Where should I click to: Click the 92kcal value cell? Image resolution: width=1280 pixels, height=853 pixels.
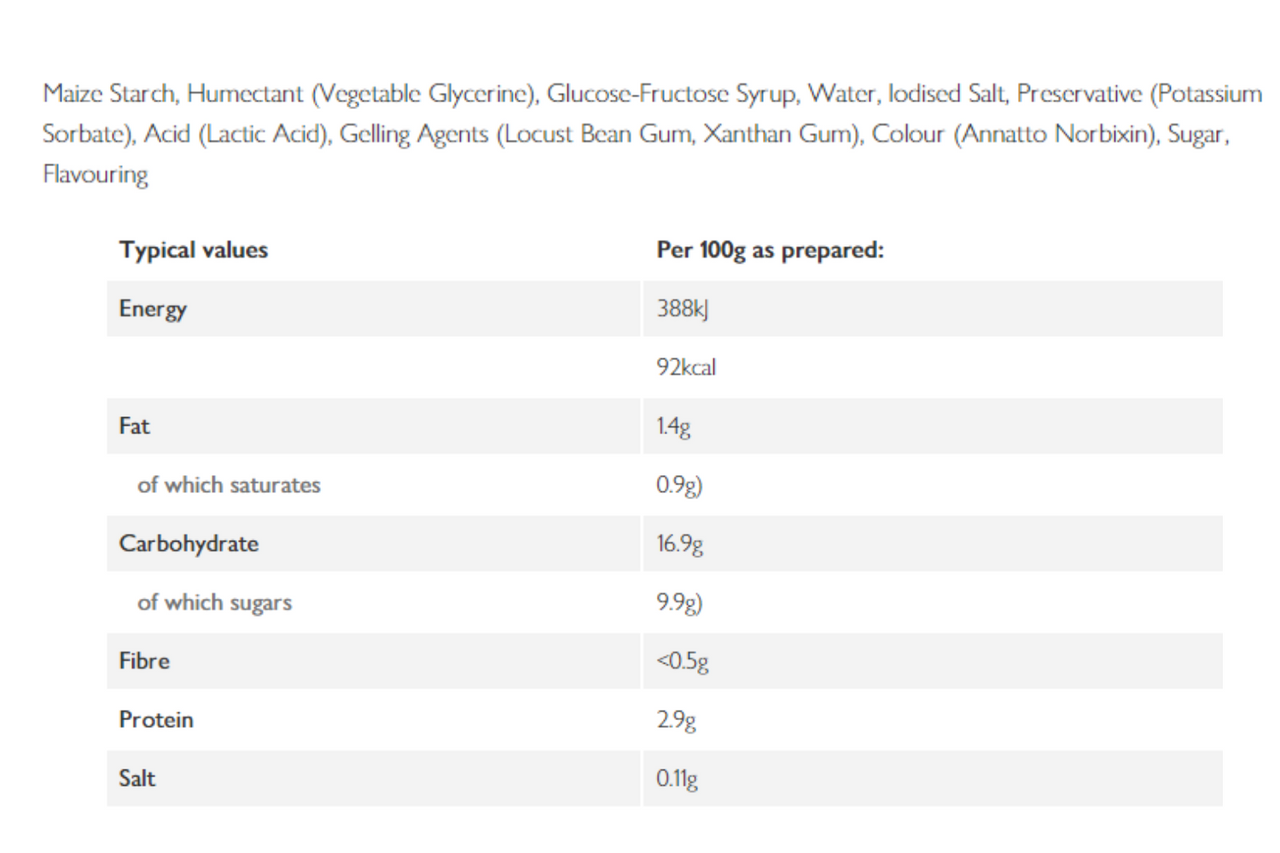(x=686, y=368)
